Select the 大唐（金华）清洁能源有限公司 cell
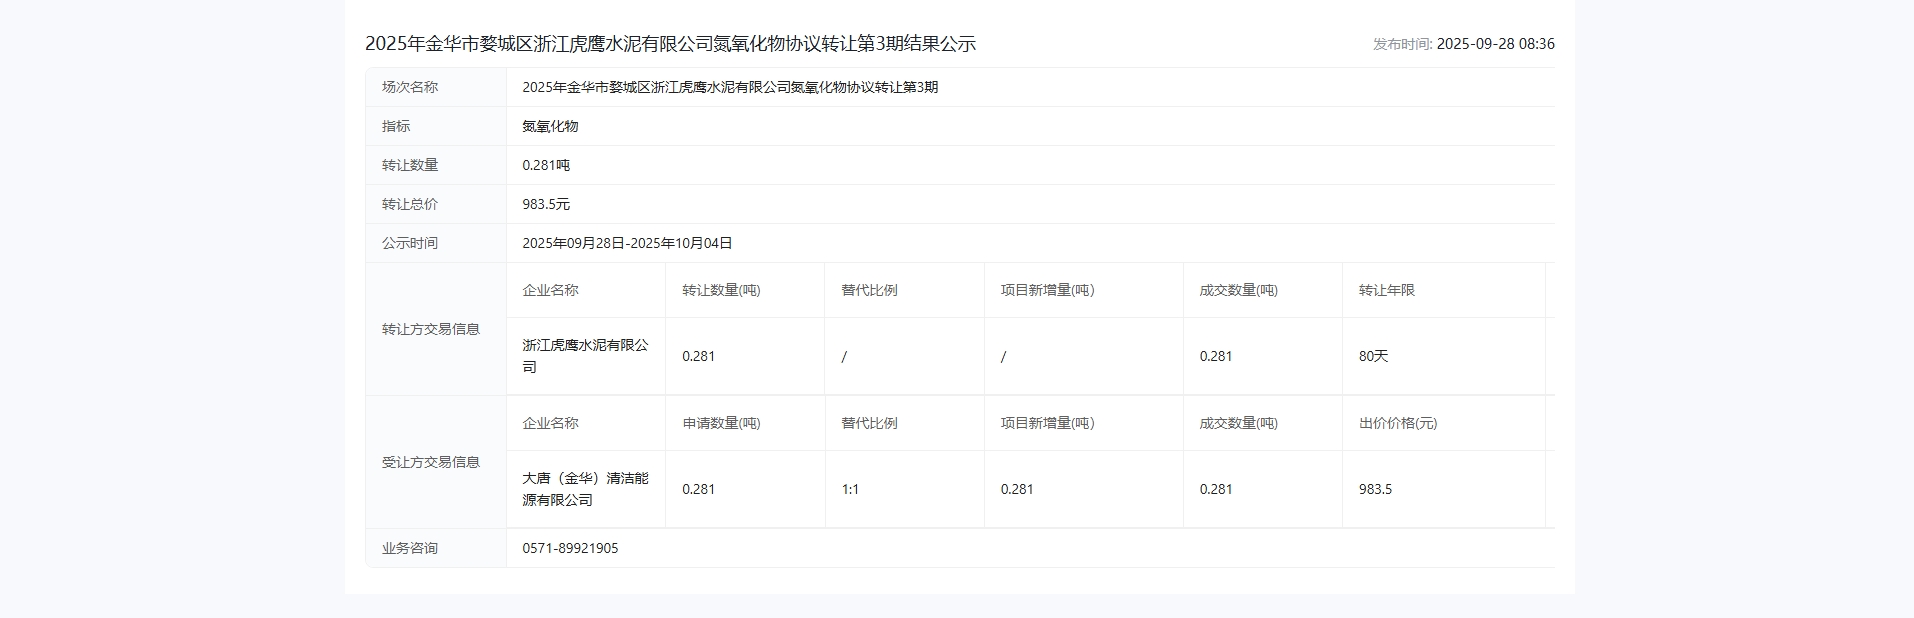 coord(585,489)
